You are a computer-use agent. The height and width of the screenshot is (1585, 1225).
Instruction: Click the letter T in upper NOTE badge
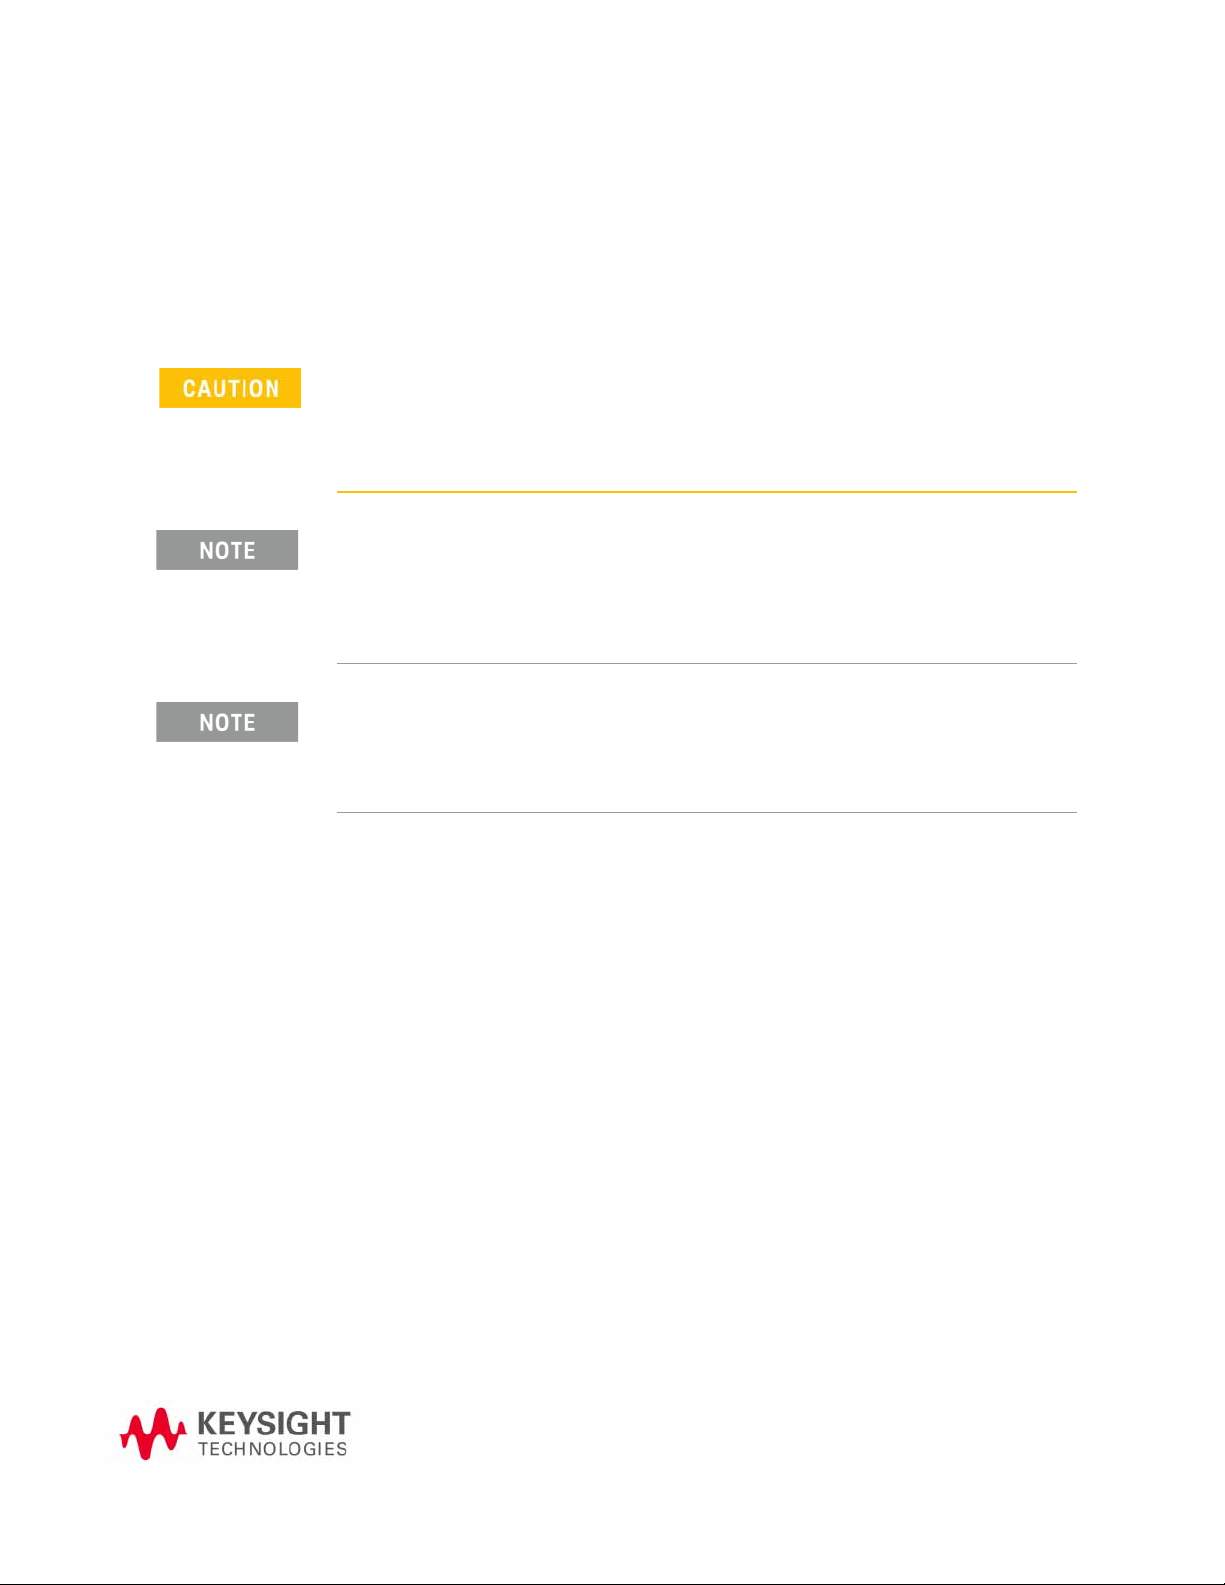point(236,550)
